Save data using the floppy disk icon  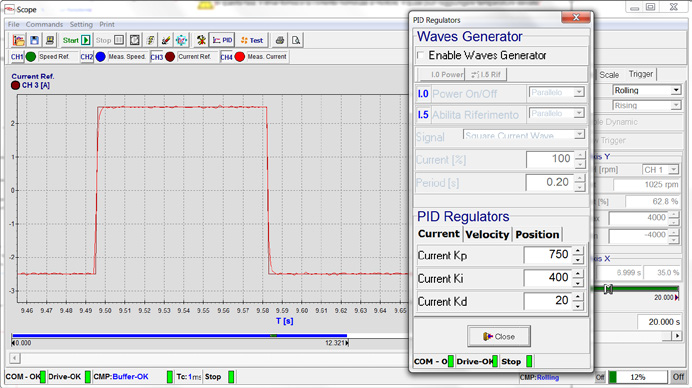[34, 40]
